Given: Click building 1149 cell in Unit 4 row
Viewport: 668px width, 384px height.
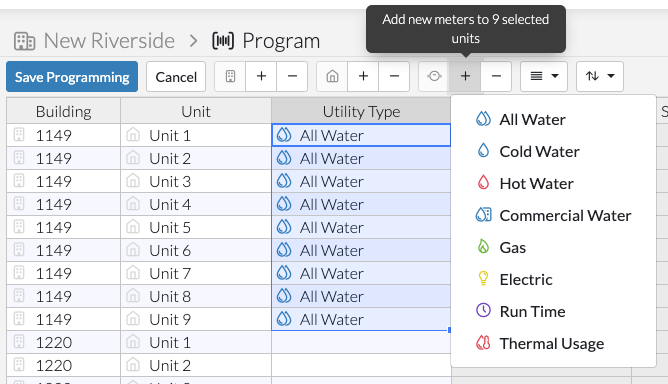Looking at the screenshot, I should pos(63,204).
